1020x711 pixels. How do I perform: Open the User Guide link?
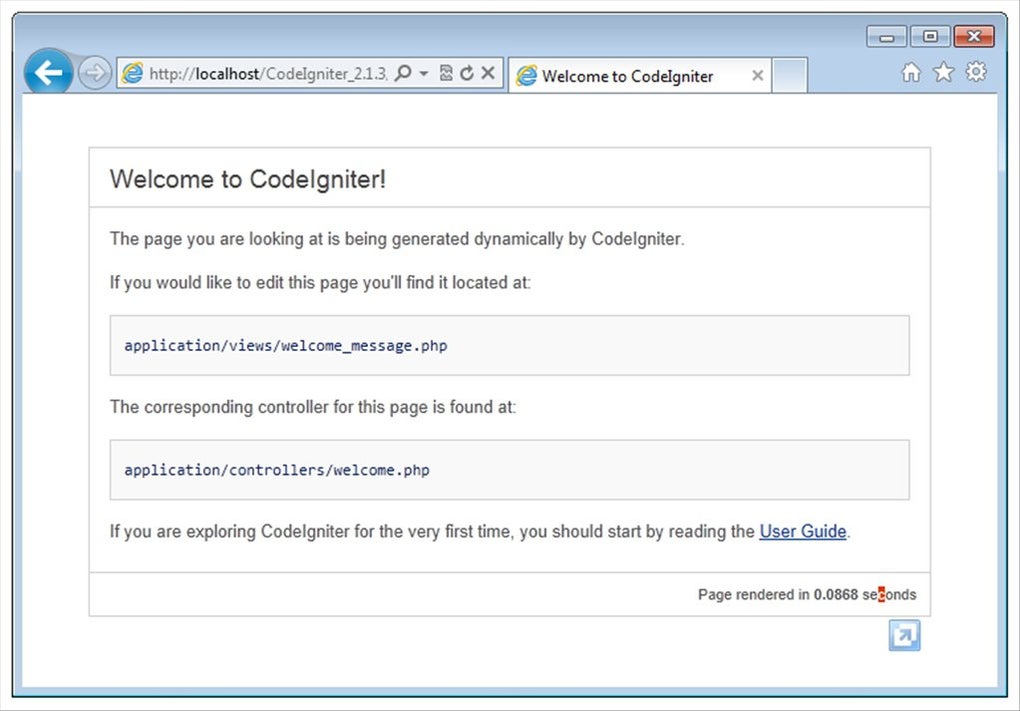click(x=802, y=531)
